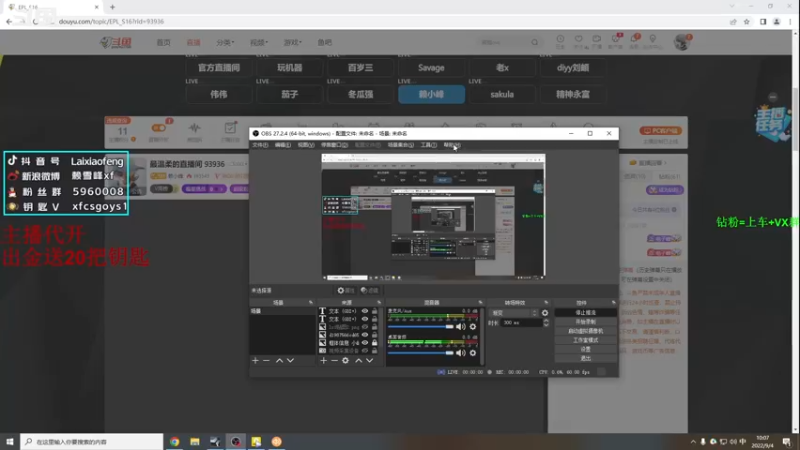Viewport: 800px width, 450px height.
Task: Open the OBS icon in the taskbar
Action: [236, 442]
